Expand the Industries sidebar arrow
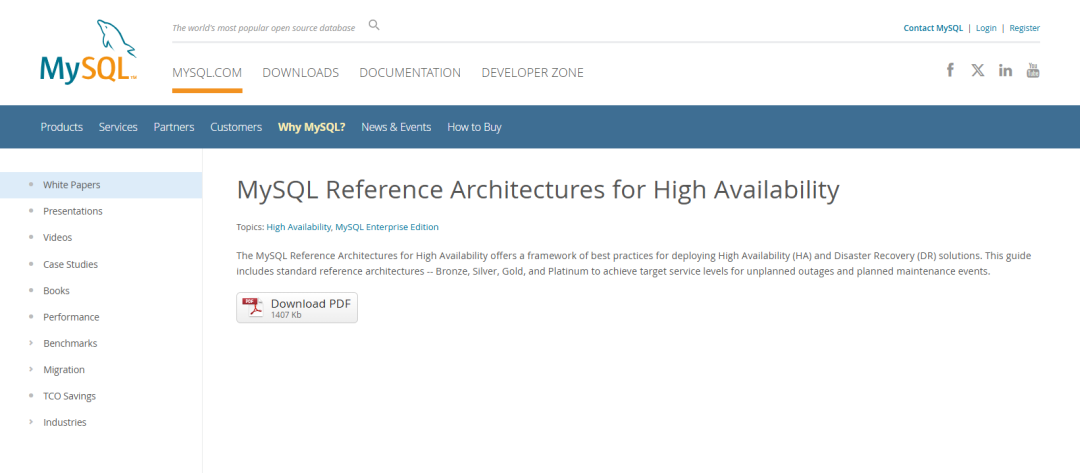 click(x=31, y=422)
